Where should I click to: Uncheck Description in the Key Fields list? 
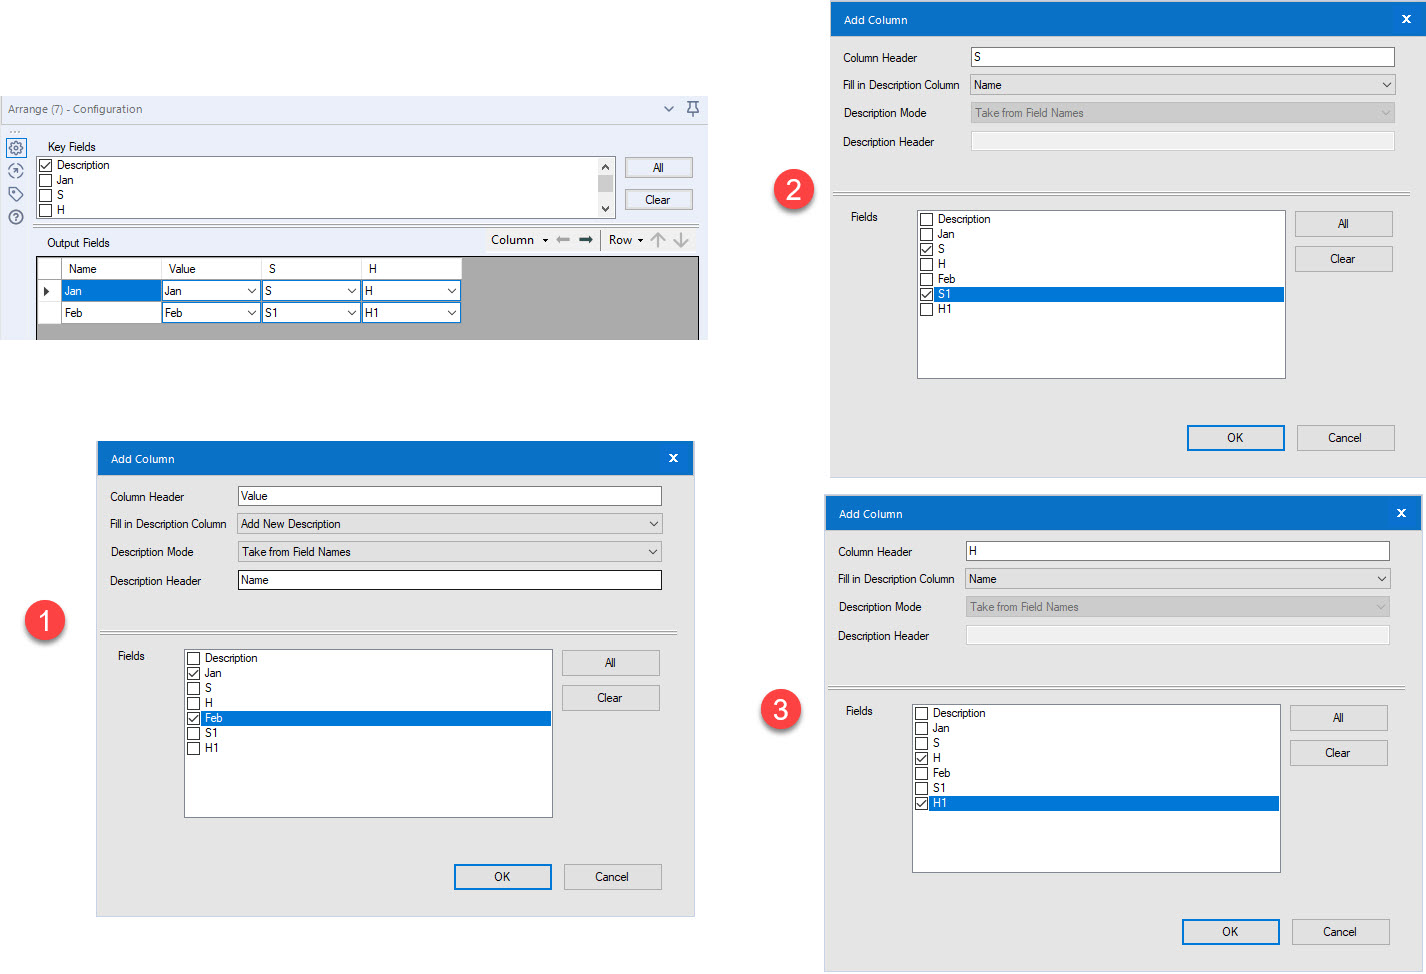(x=46, y=164)
